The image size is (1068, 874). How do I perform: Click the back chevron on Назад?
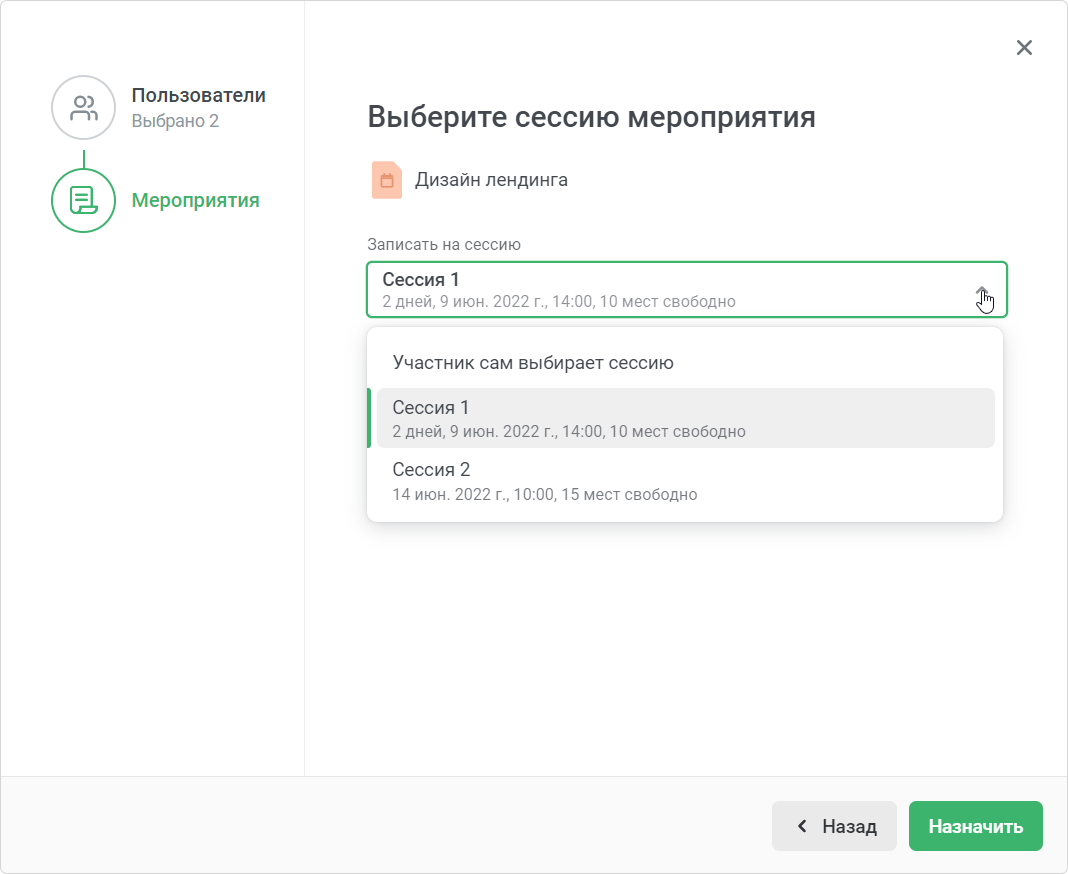[x=802, y=826]
